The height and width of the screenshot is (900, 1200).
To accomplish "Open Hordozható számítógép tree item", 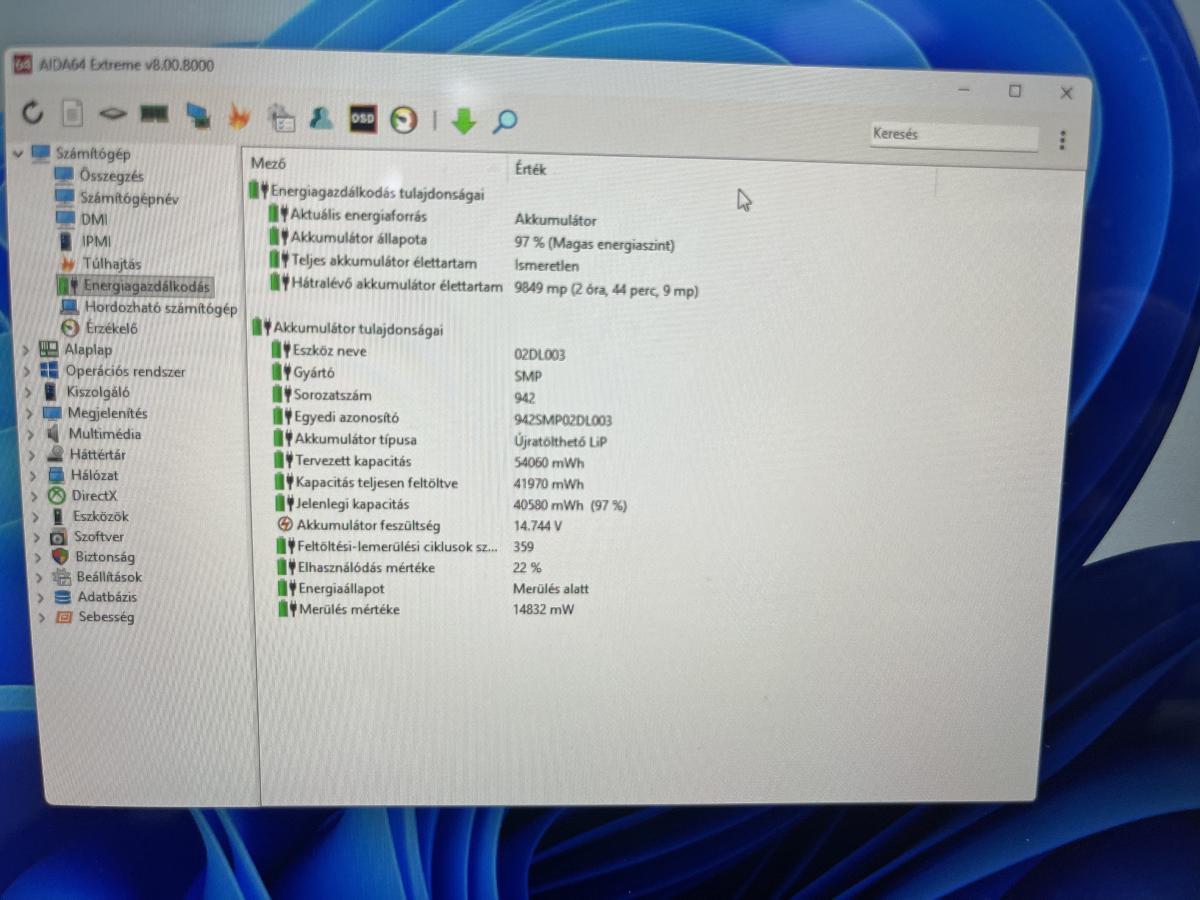I will [x=160, y=307].
